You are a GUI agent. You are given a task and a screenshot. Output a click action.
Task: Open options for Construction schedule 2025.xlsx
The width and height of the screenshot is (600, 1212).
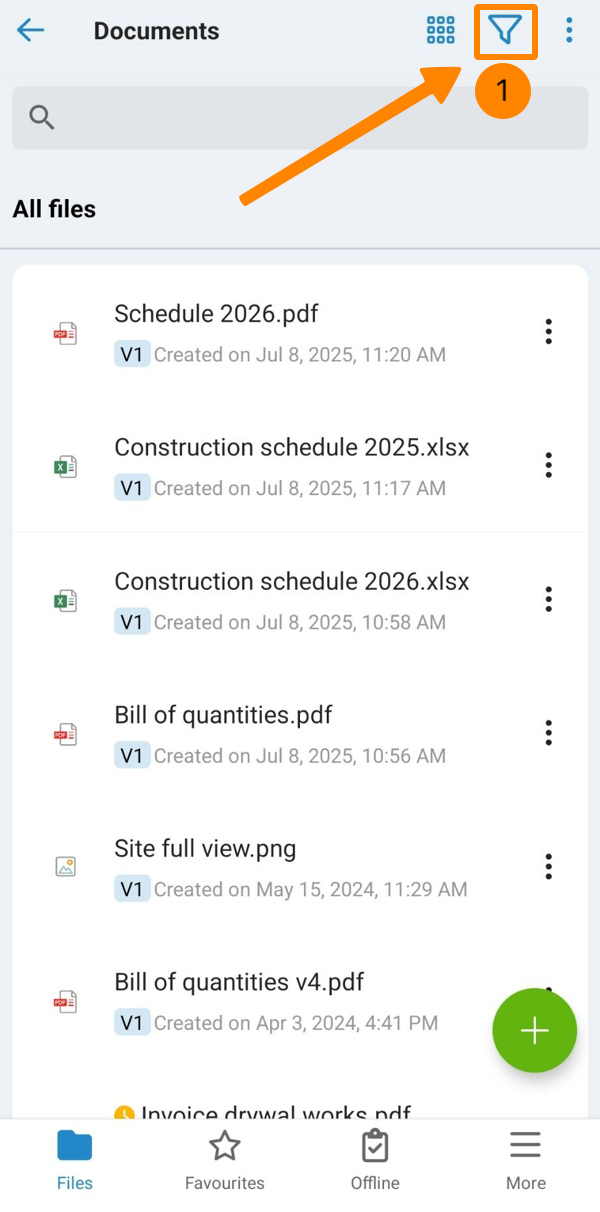(548, 465)
